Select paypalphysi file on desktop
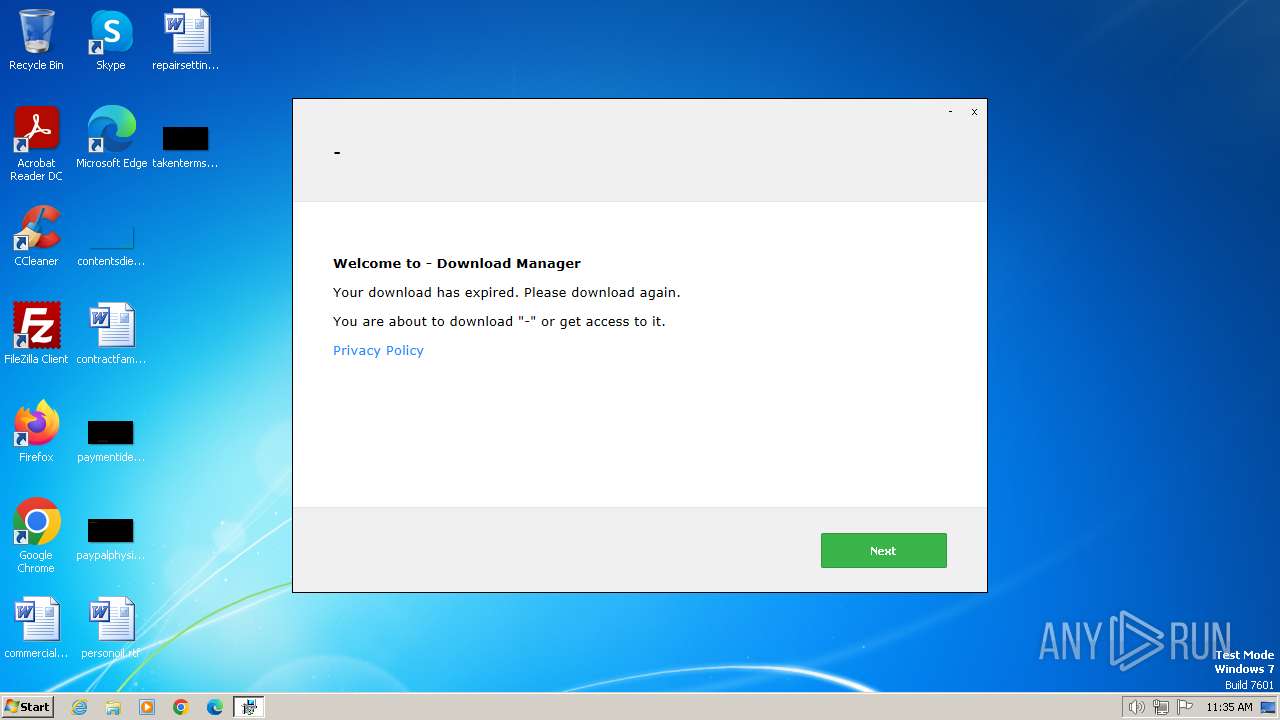Screen dimensions: 1280x720 (x=111, y=538)
